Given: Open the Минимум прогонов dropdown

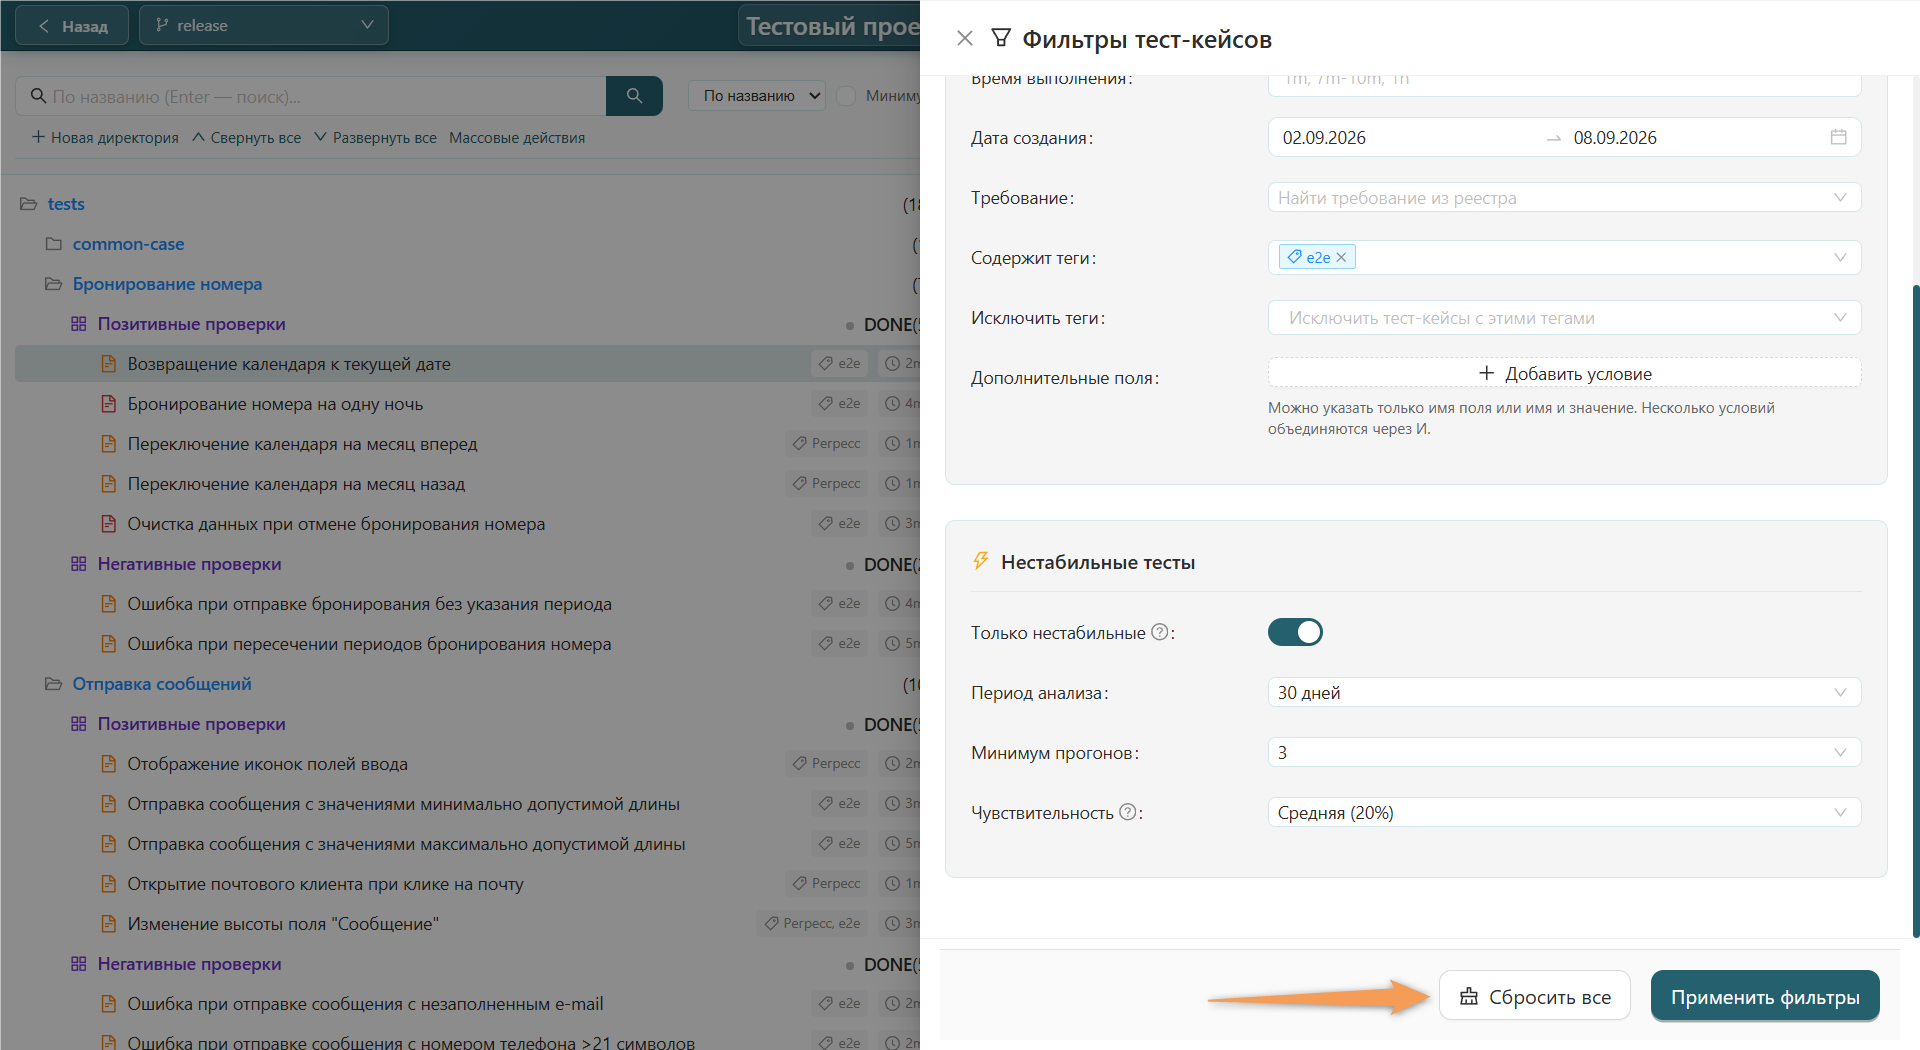Looking at the screenshot, I should pyautogui.click(x=1564, y=752).
